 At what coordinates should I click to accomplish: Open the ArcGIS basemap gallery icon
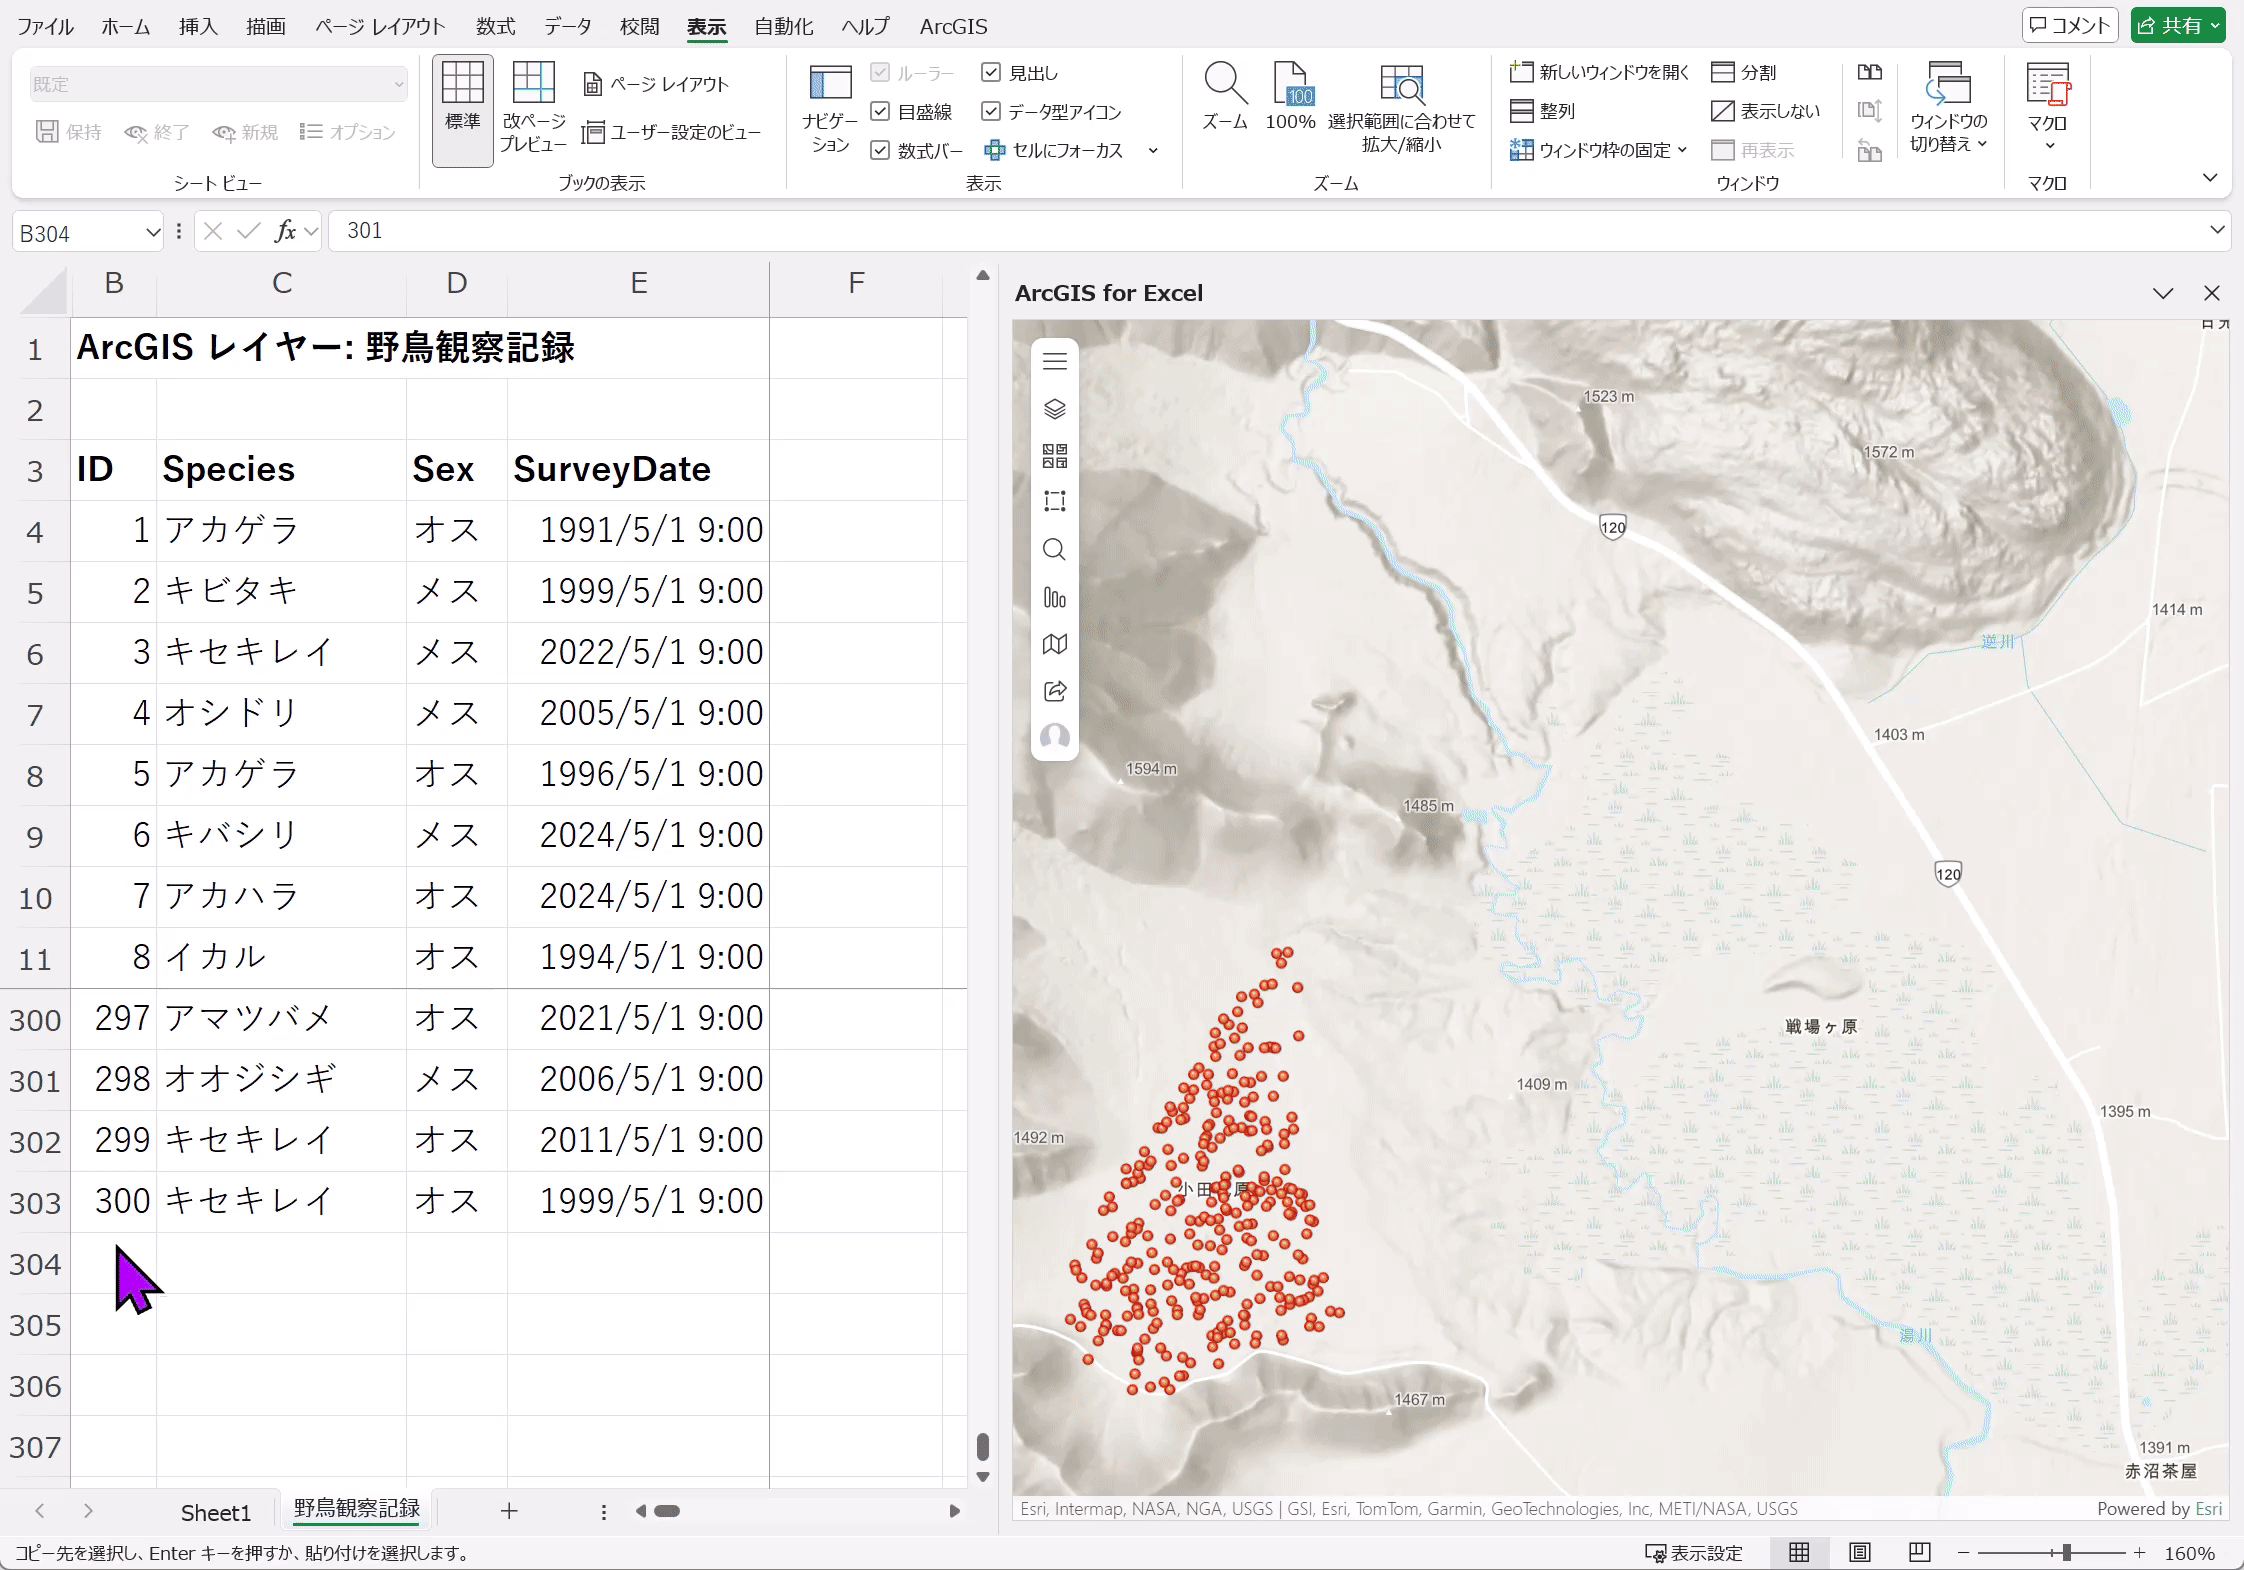(1054, 456)
